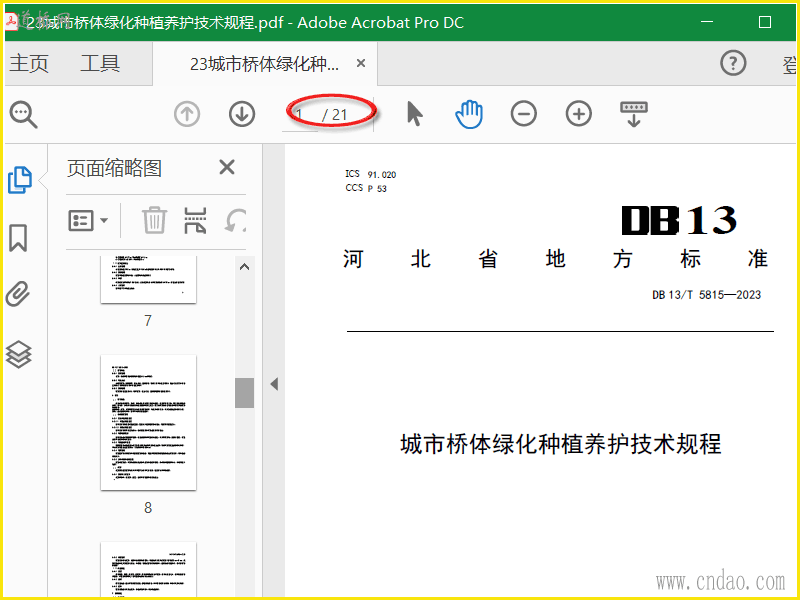Activate the Hand pan tool
The width and height of the screenshot is (800, 600).
click(469, 114)
